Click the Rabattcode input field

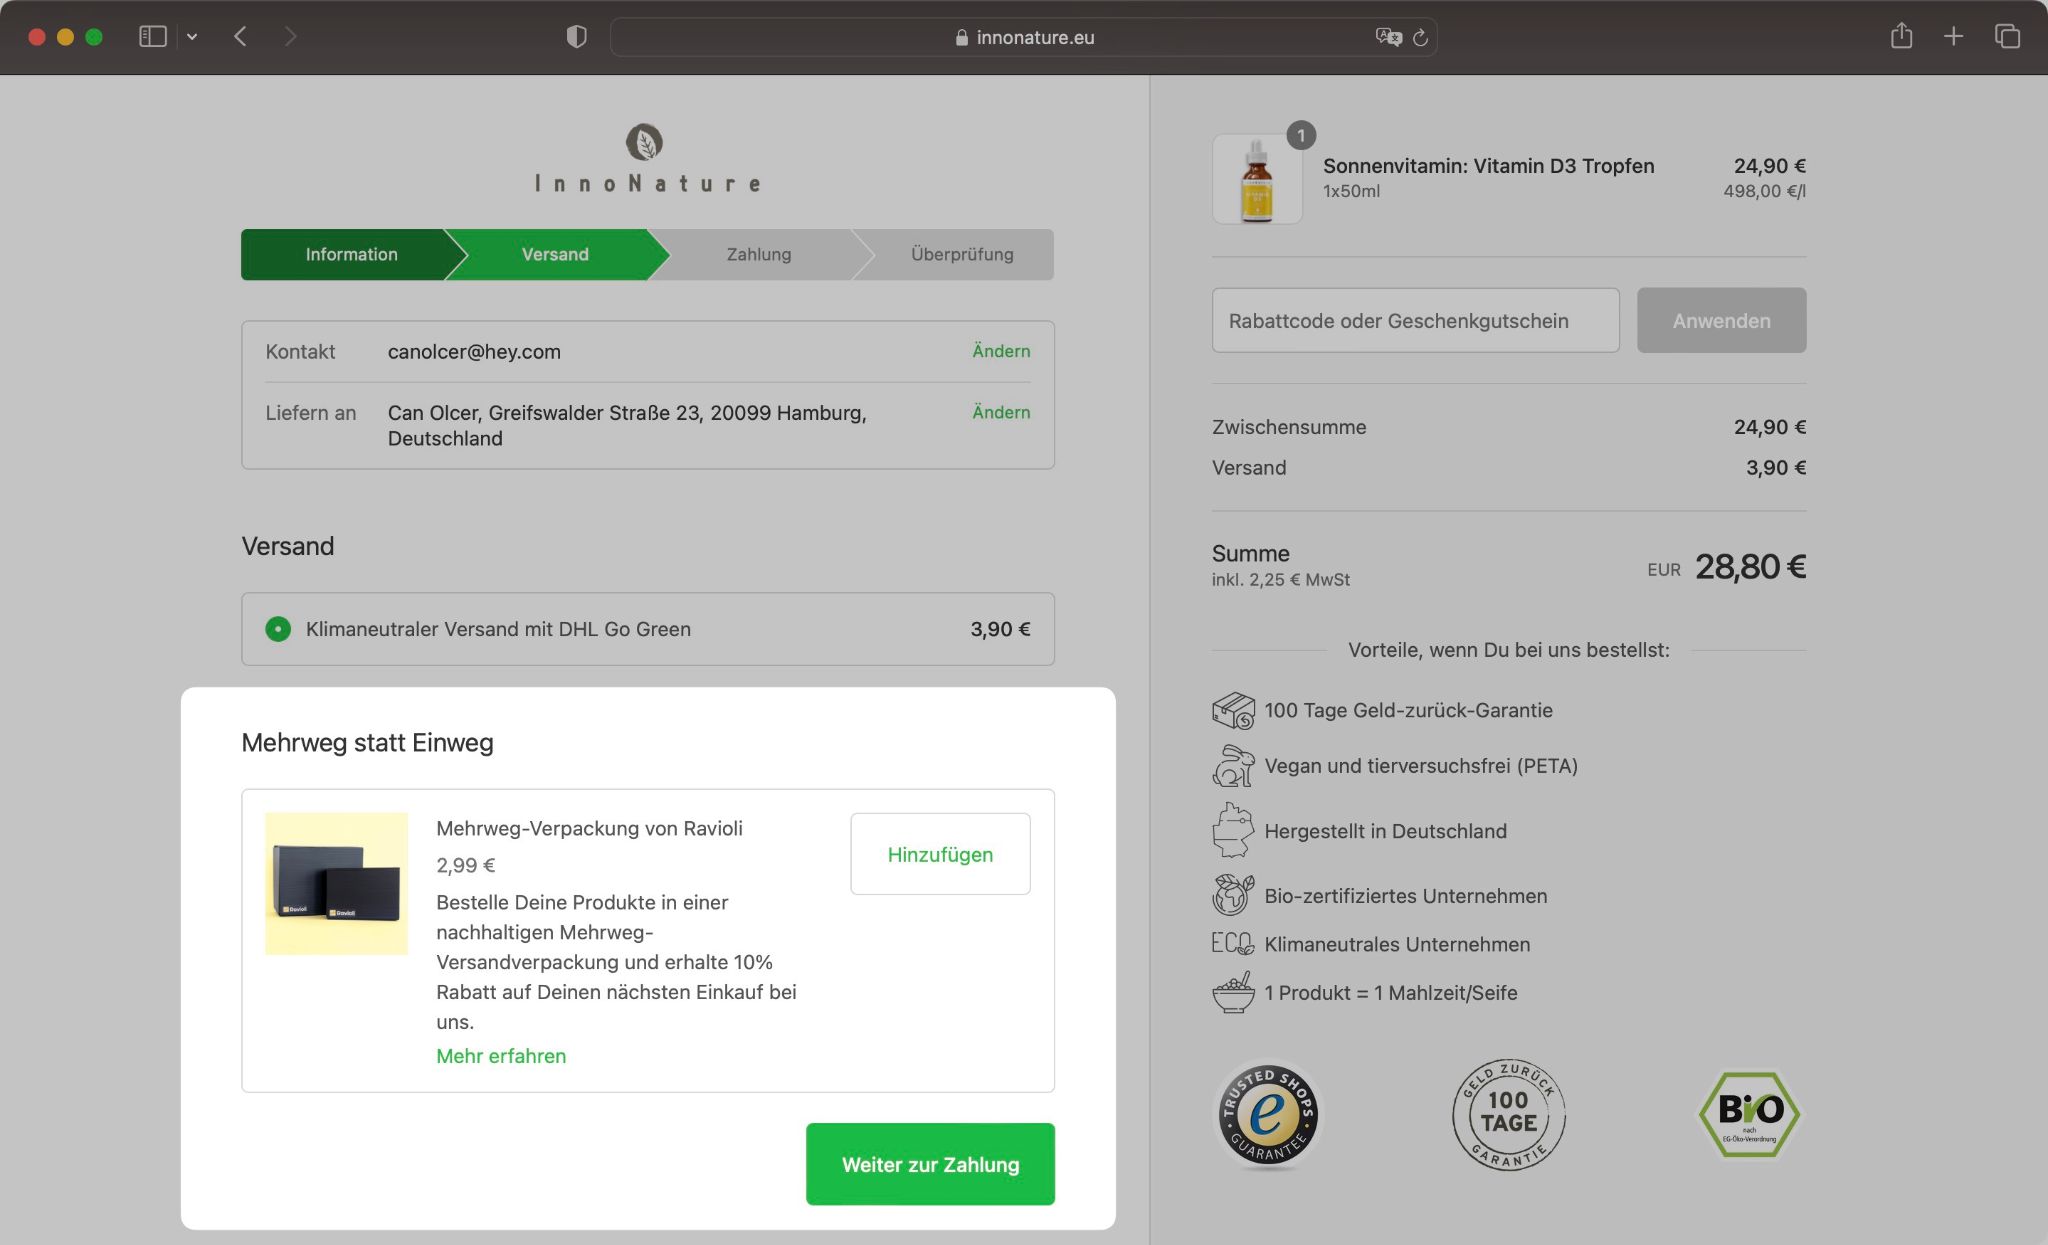1415,320
